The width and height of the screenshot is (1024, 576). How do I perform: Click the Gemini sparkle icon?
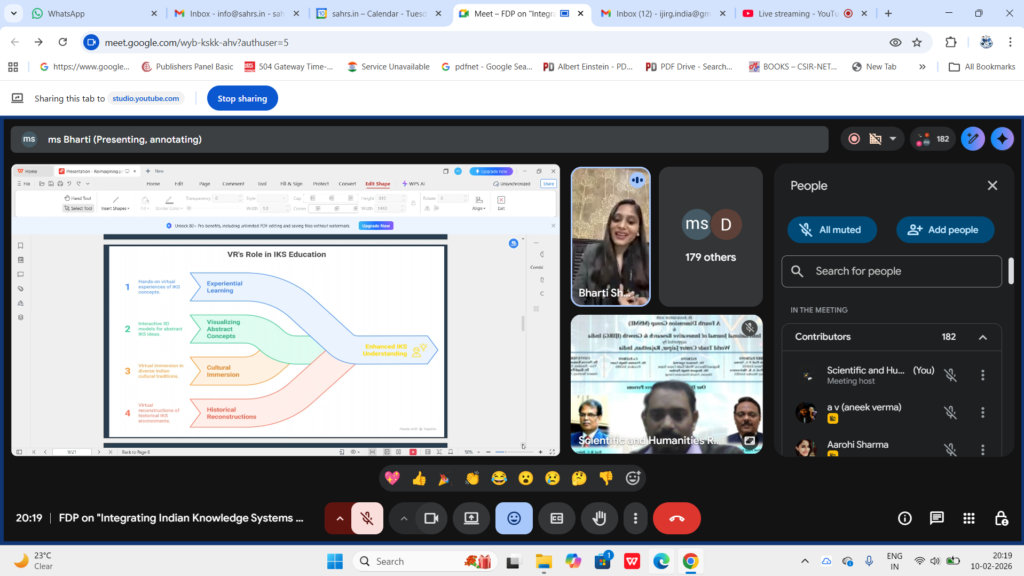(1002, 139)
